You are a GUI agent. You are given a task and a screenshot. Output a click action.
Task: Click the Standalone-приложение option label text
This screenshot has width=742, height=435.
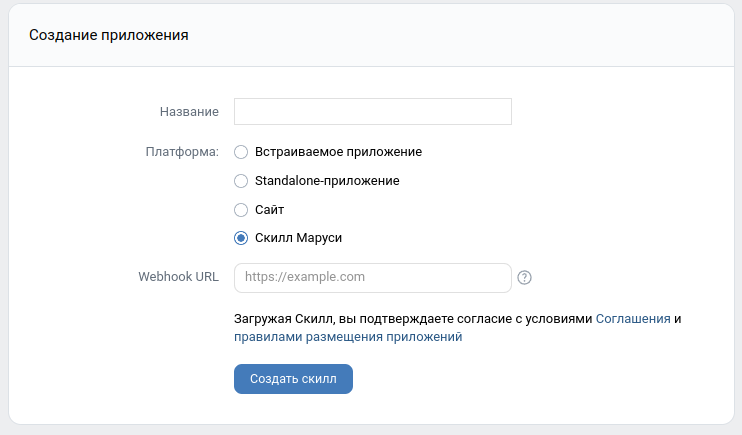[x=327, y=181]
